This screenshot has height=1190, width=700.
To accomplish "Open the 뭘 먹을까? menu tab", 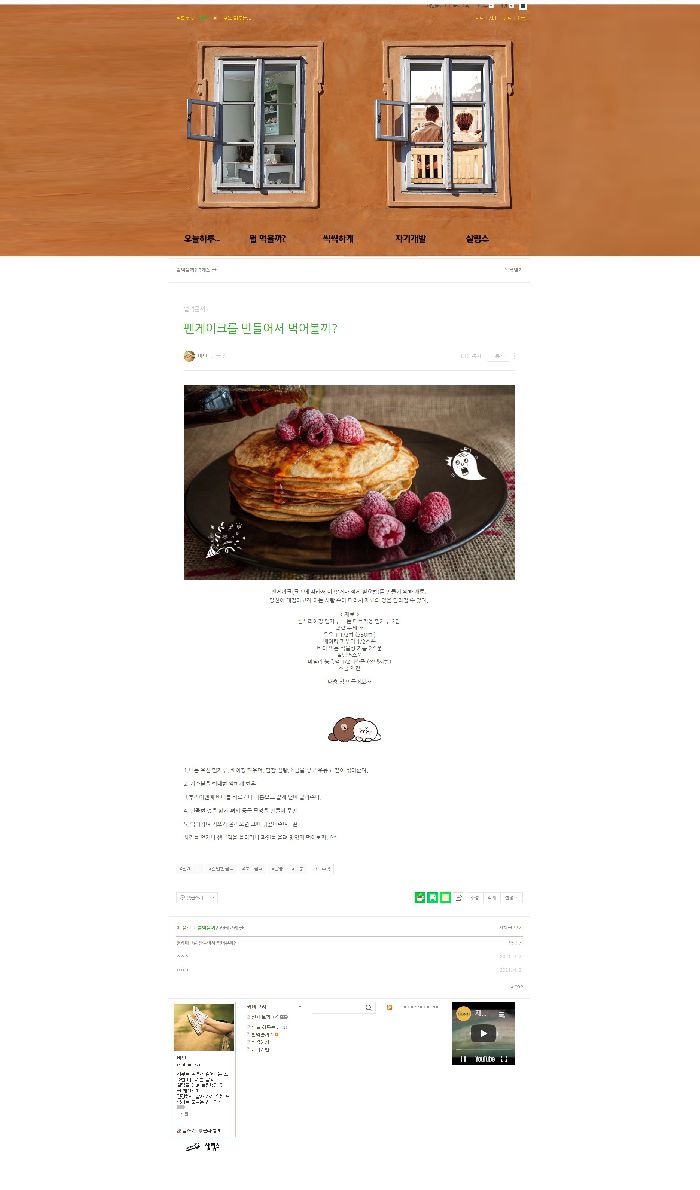I will pos(267,238).
